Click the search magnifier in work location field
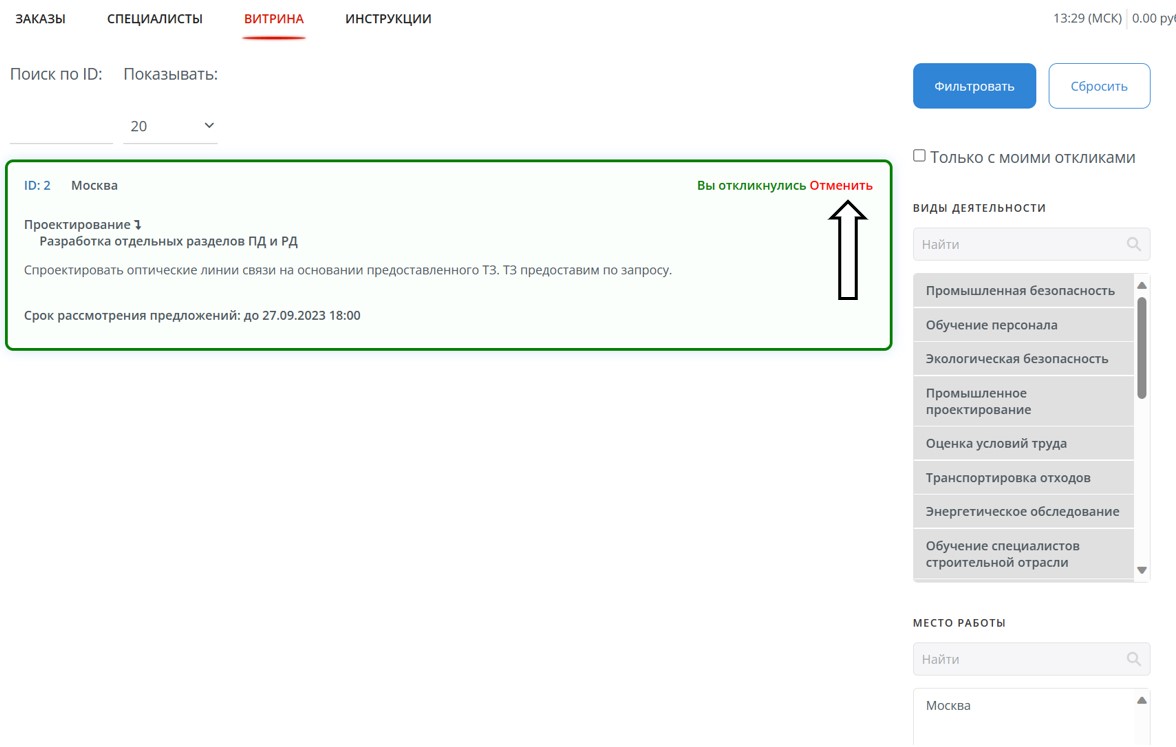Screen dimensions: 1176x747 [x=1133, y=659]
